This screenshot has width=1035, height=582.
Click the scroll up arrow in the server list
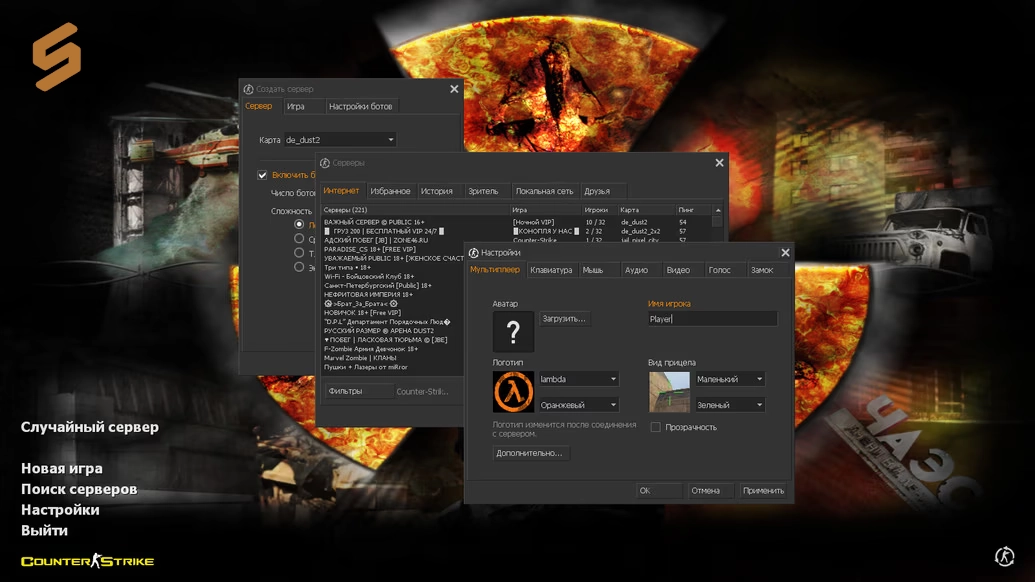coord(718,210)
